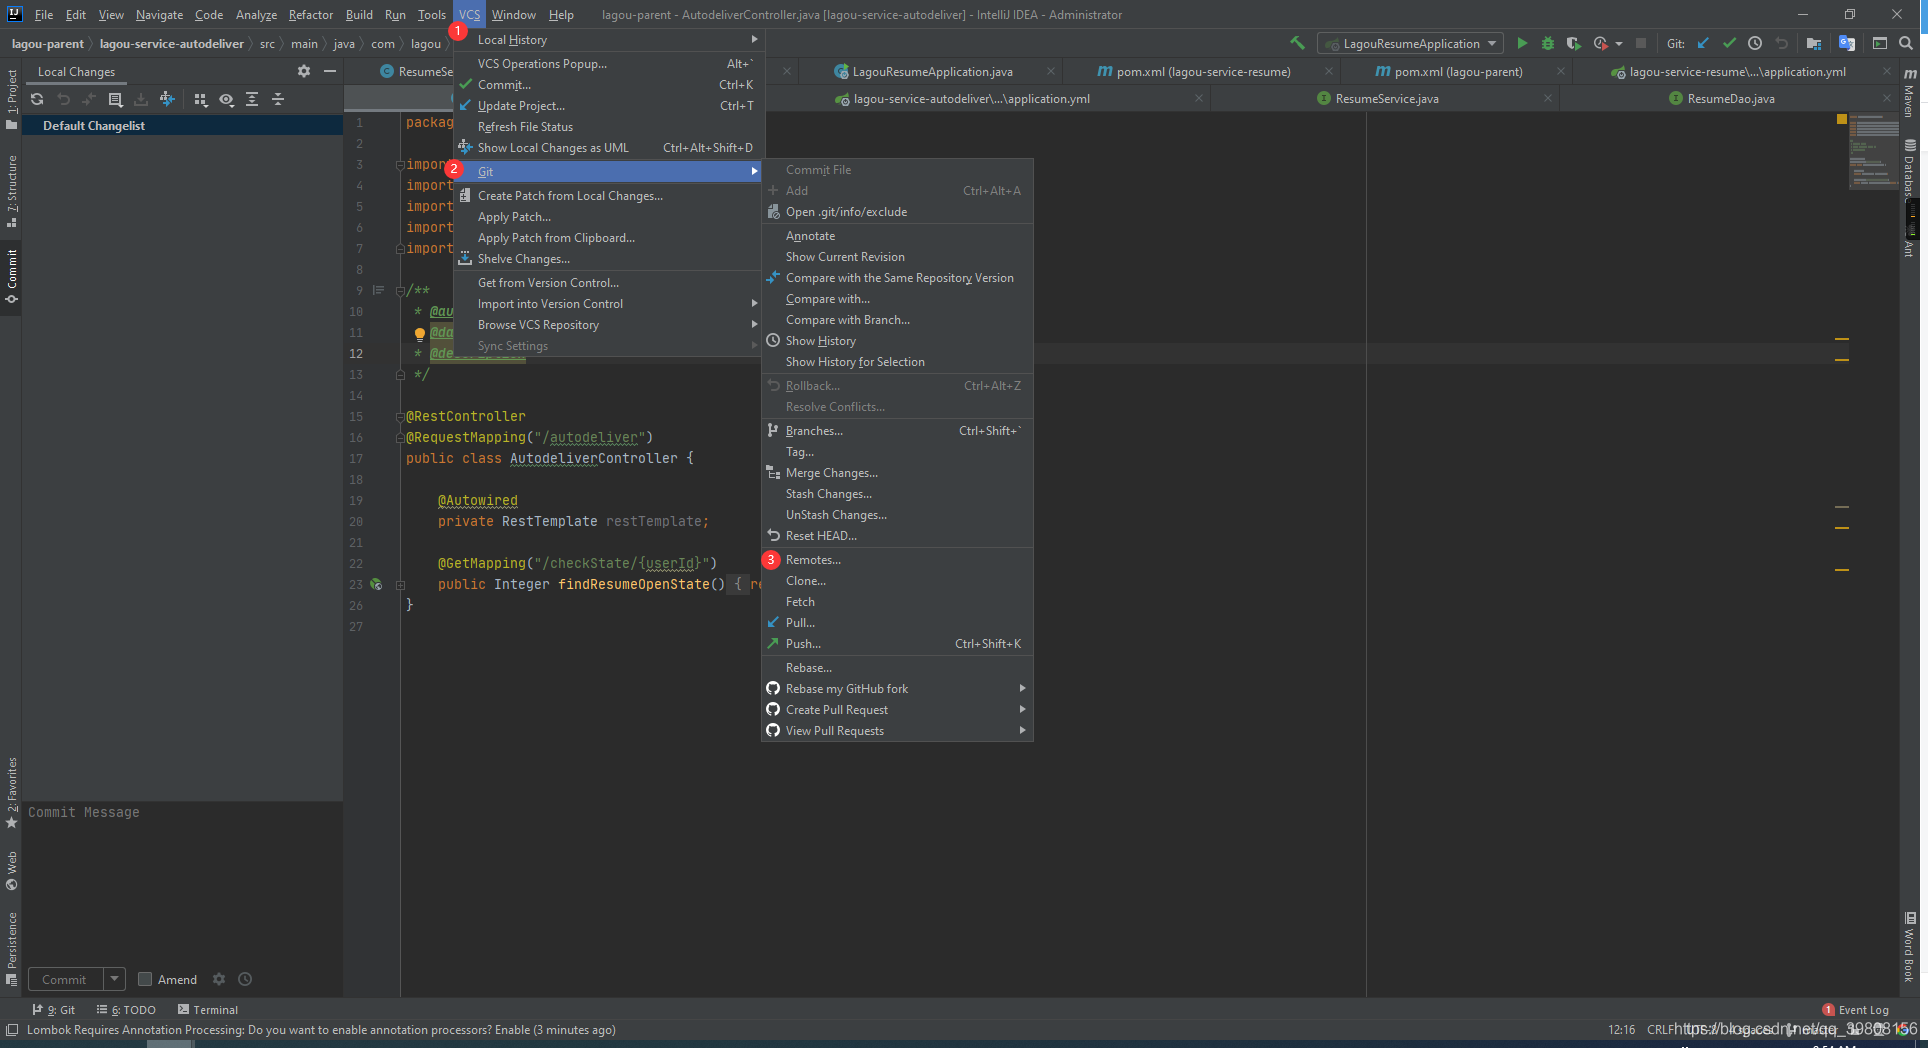1928x1048 pixels.
Task: Expand the Local History submenu
Action: 609,40
